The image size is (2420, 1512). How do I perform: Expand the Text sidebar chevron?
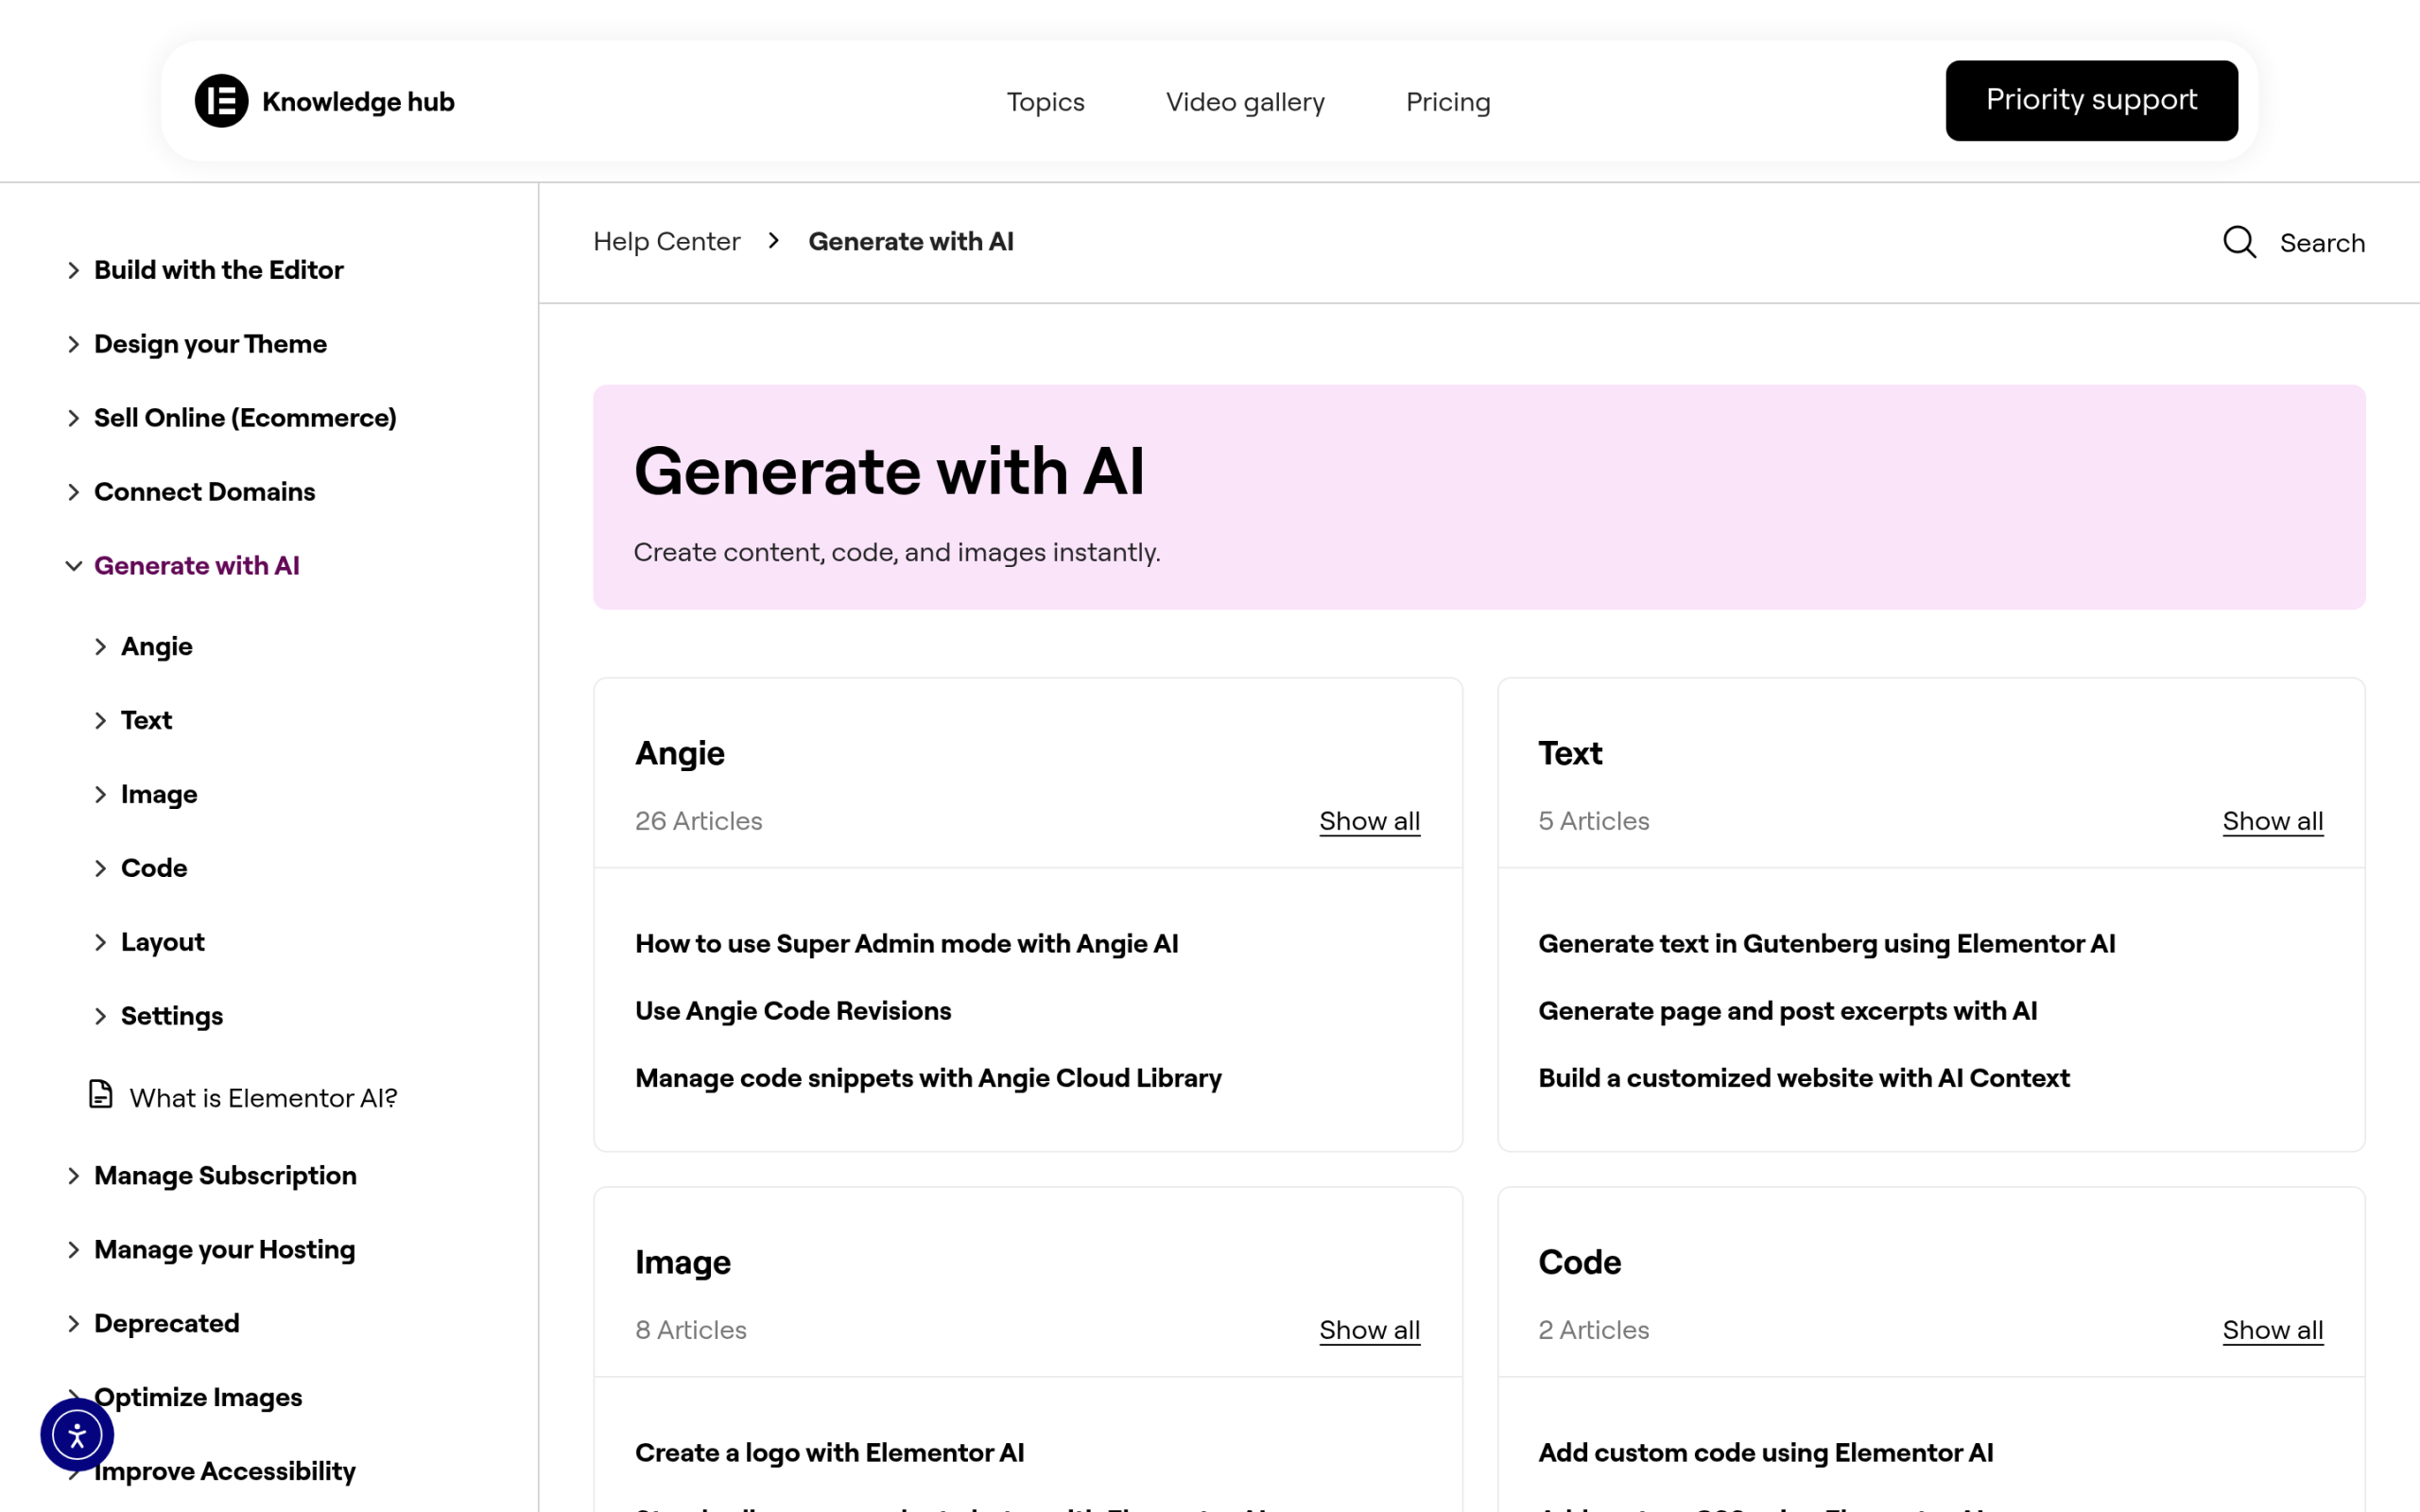100,721
